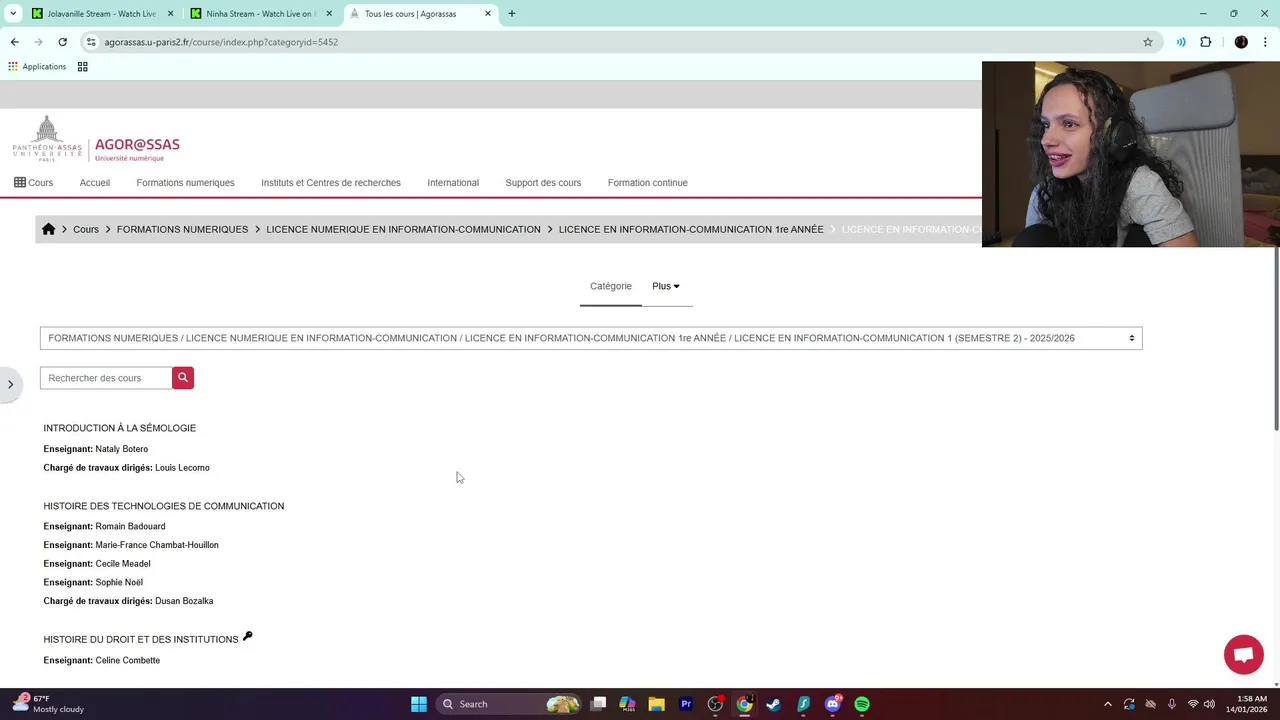
Task: Open Support des cours menu item
Action: (543, 183)
